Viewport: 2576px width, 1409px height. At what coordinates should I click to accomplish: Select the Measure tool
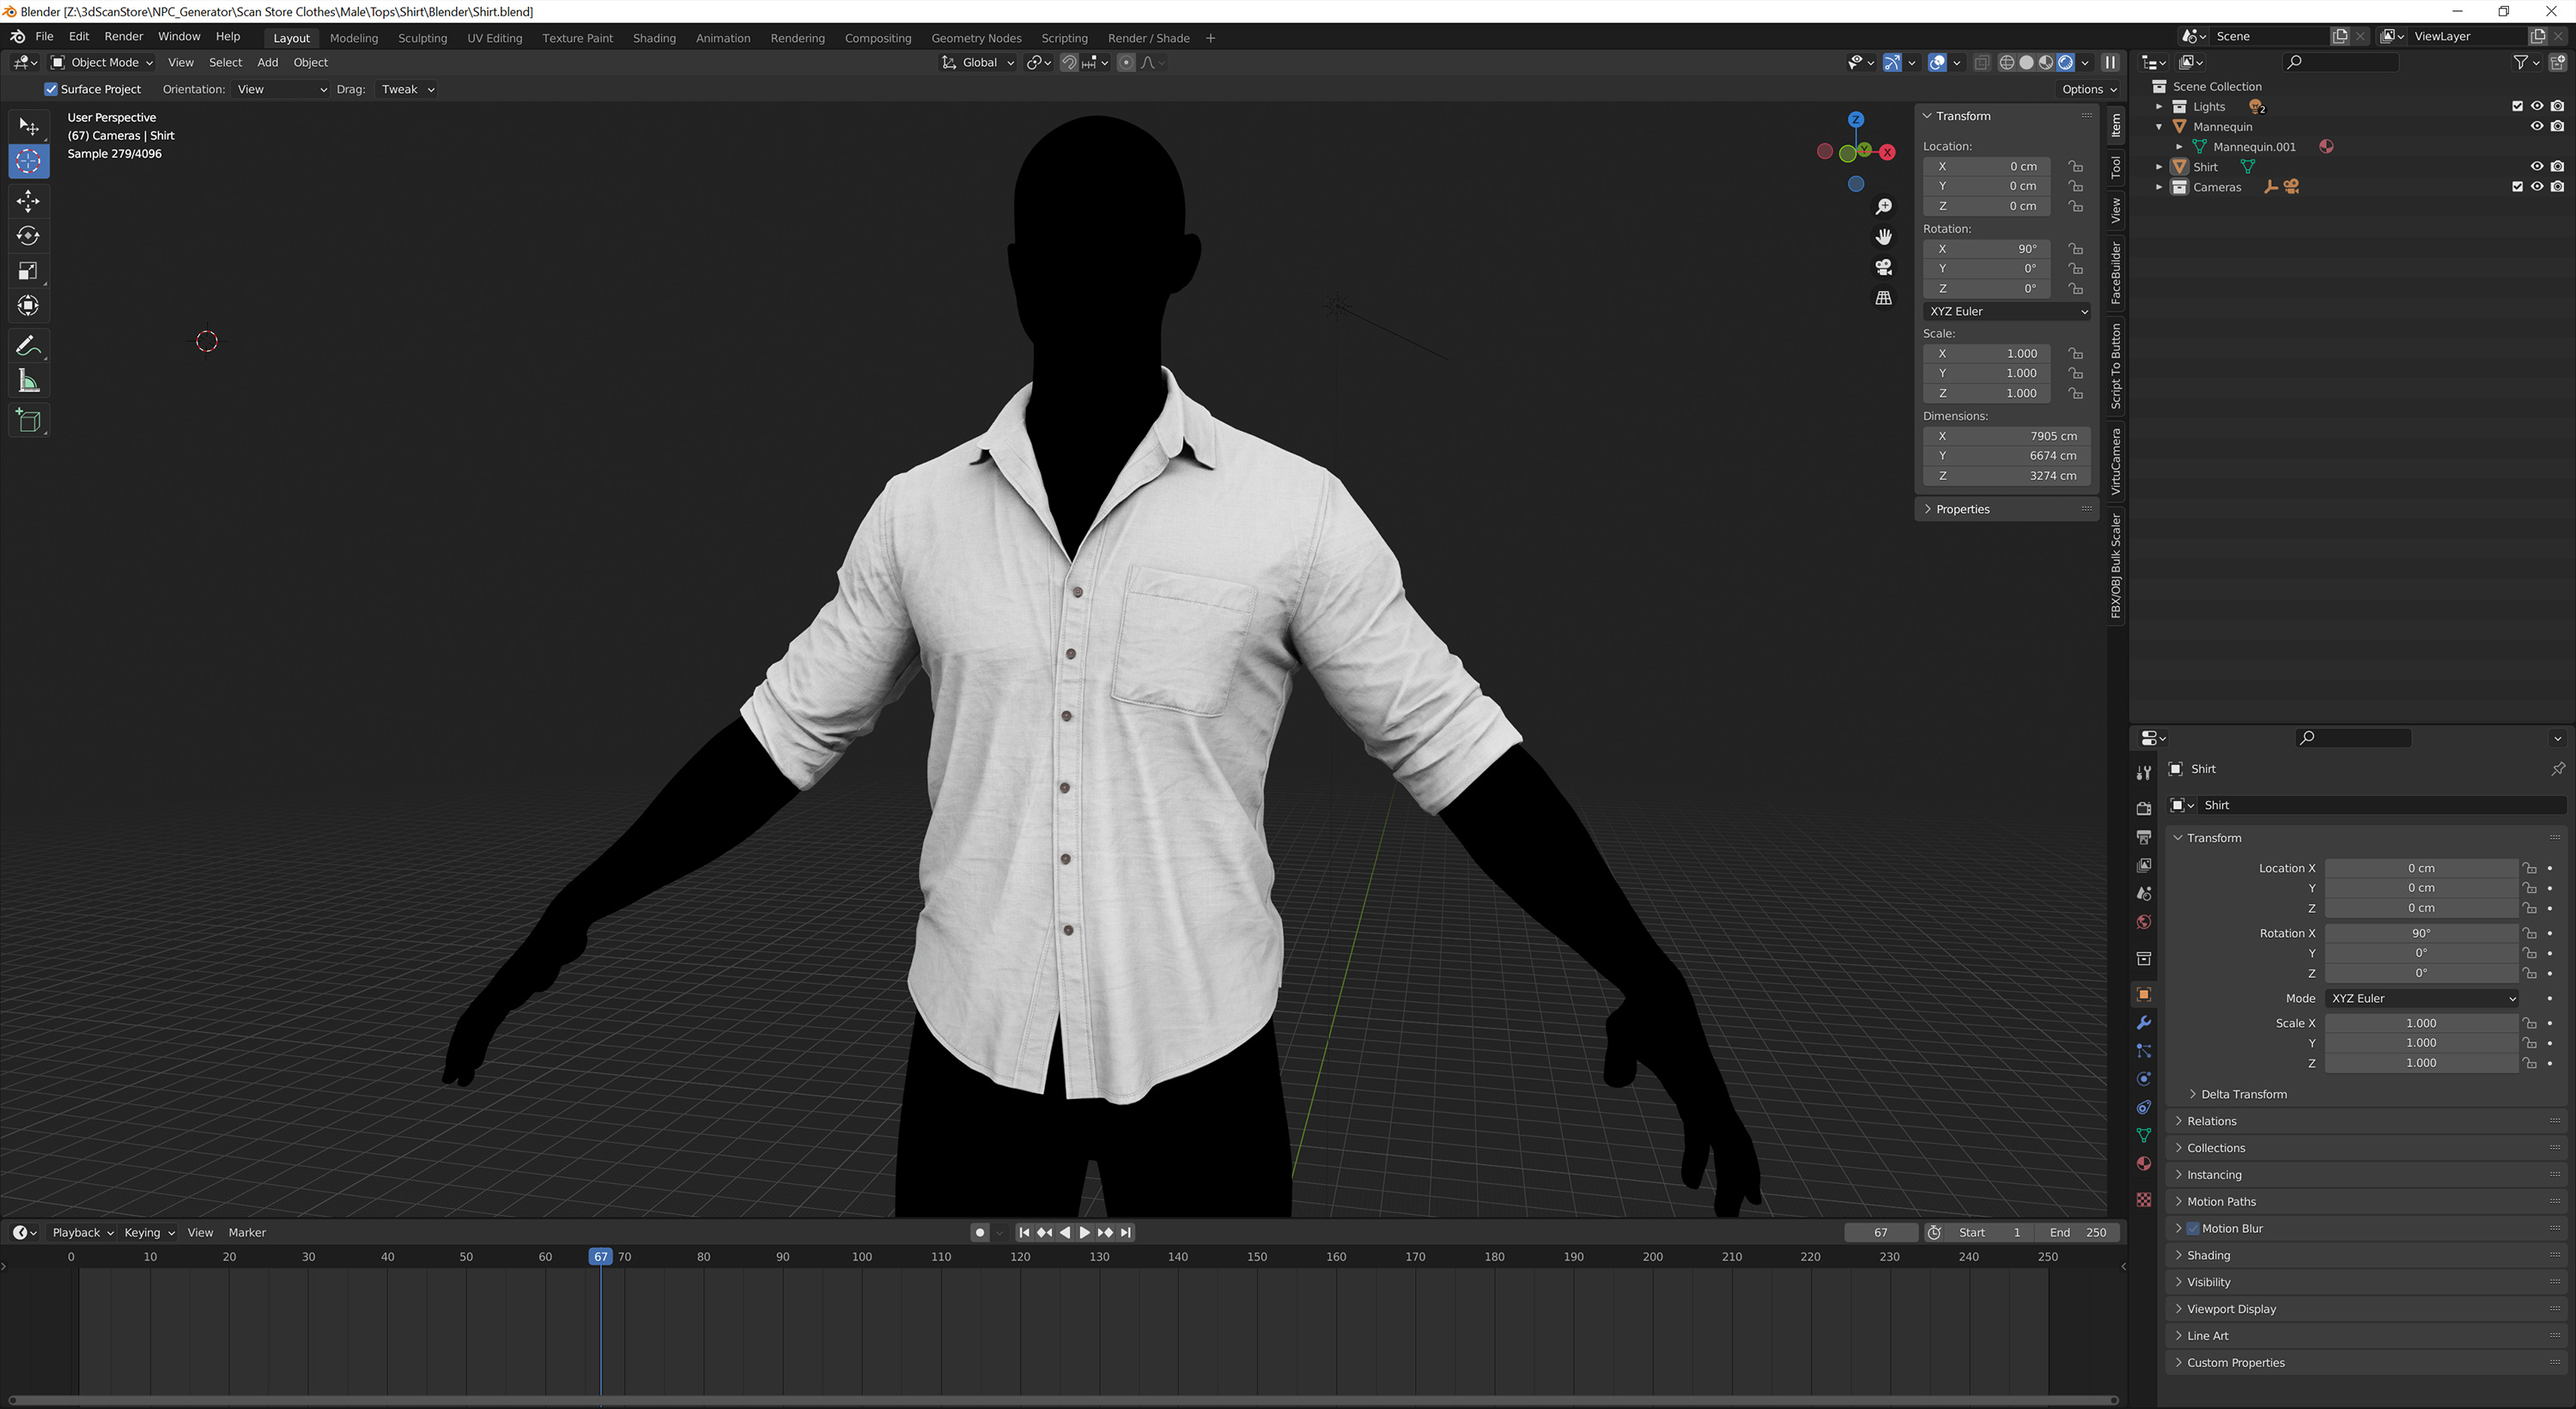(x=29, y=380)
